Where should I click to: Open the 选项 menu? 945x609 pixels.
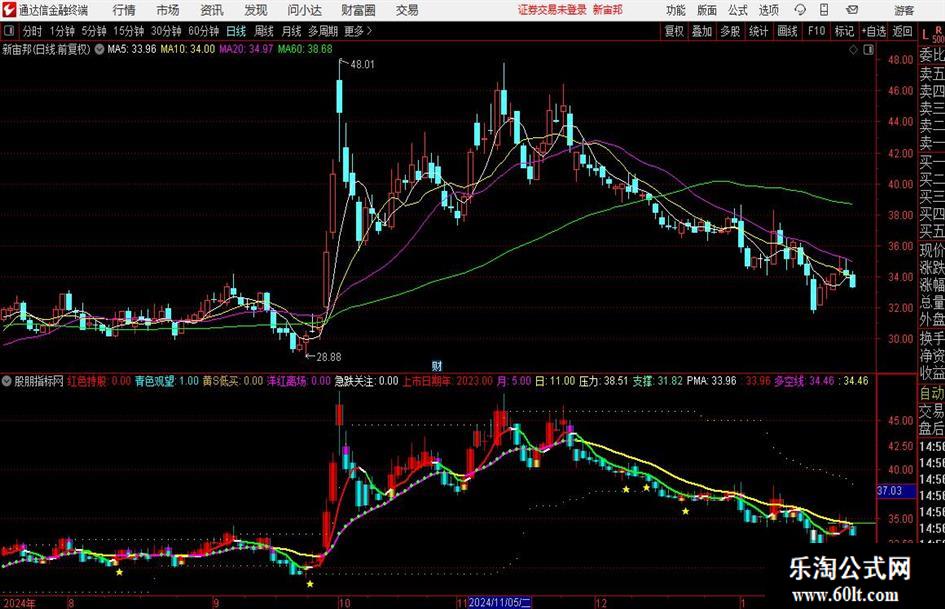pos(768,10)
